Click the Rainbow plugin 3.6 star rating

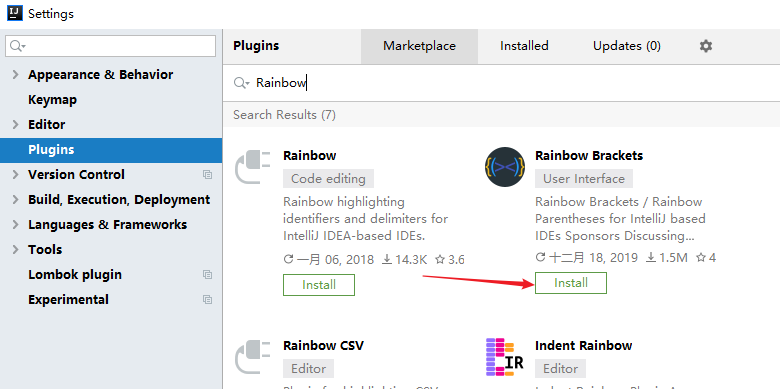point(450,260)
